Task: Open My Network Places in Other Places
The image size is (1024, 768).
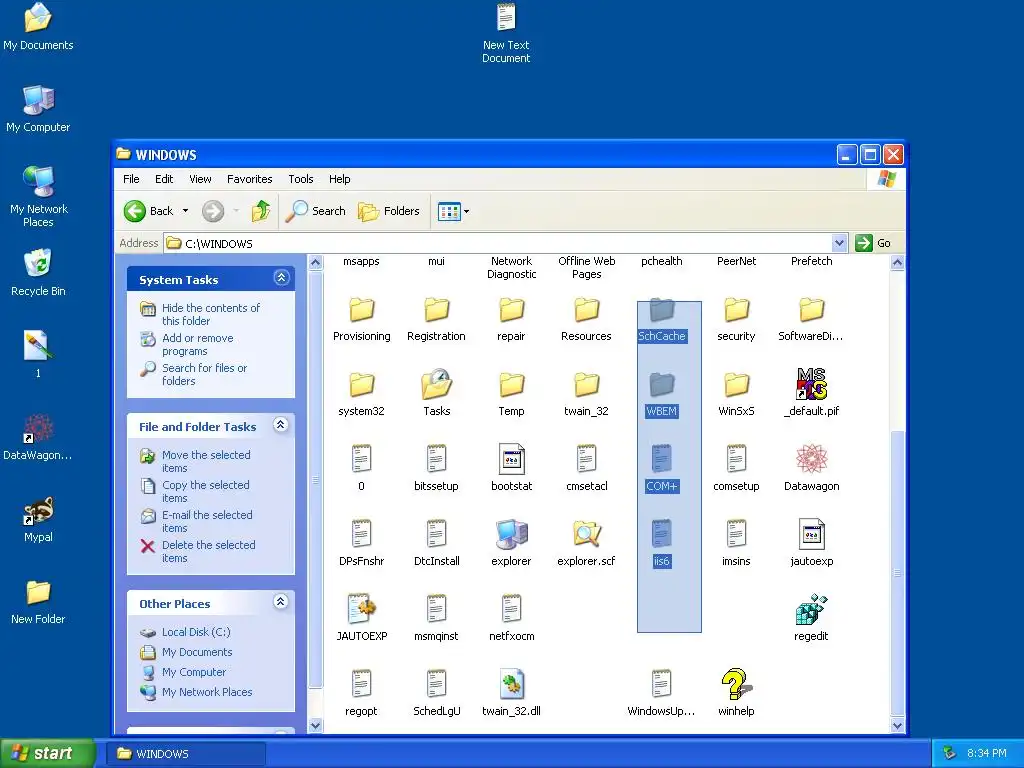Action: [x=207, y=692]
